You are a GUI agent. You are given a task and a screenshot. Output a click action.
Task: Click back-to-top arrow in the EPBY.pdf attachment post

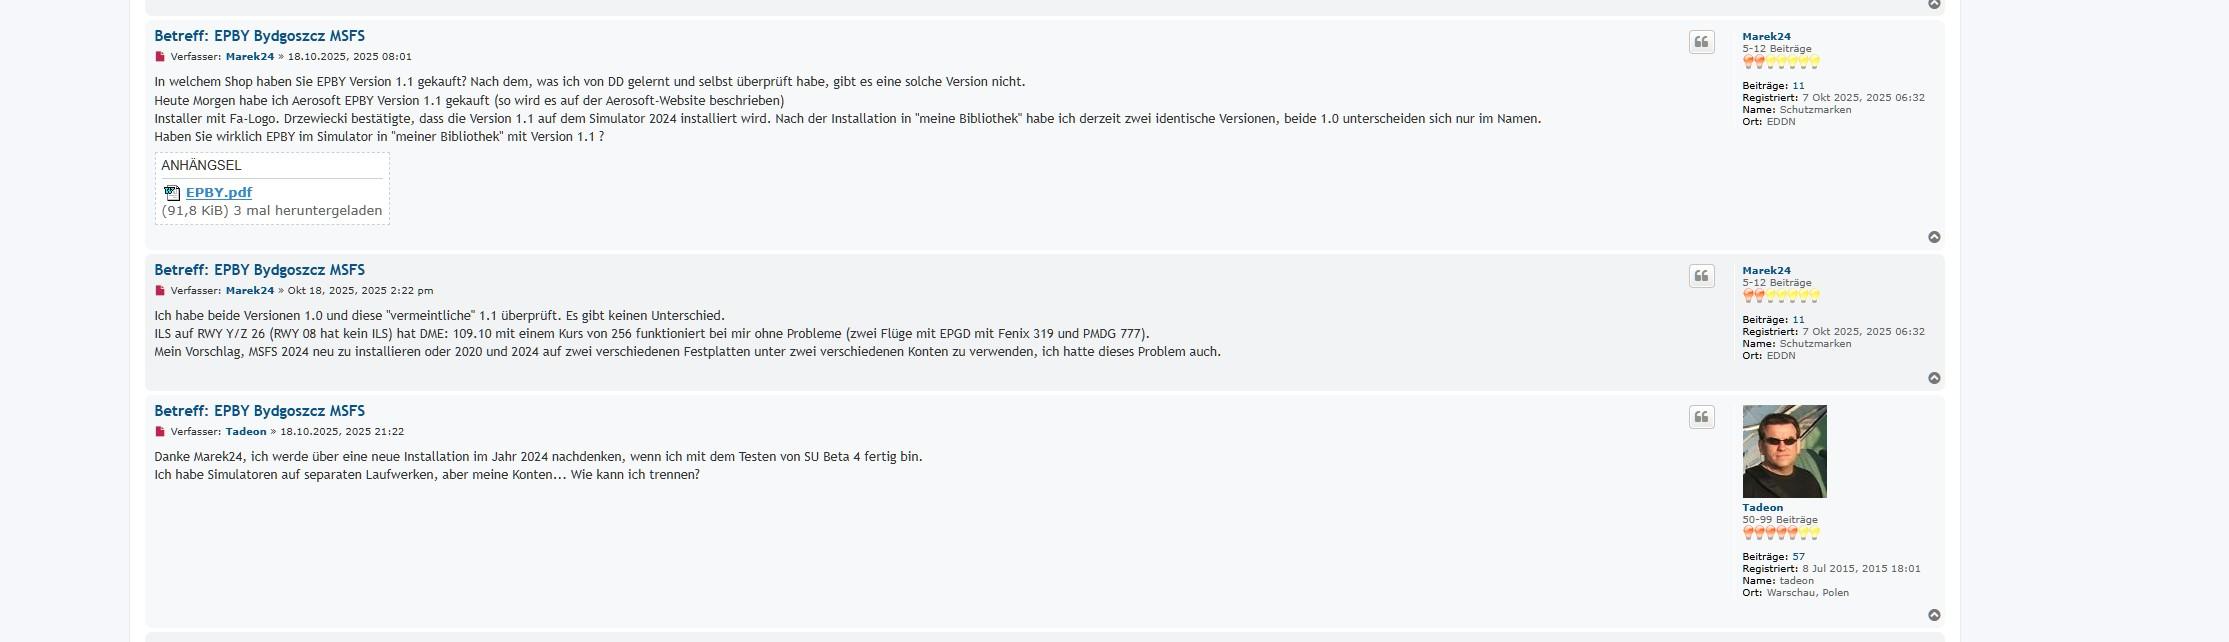[x=1934, y=237]
